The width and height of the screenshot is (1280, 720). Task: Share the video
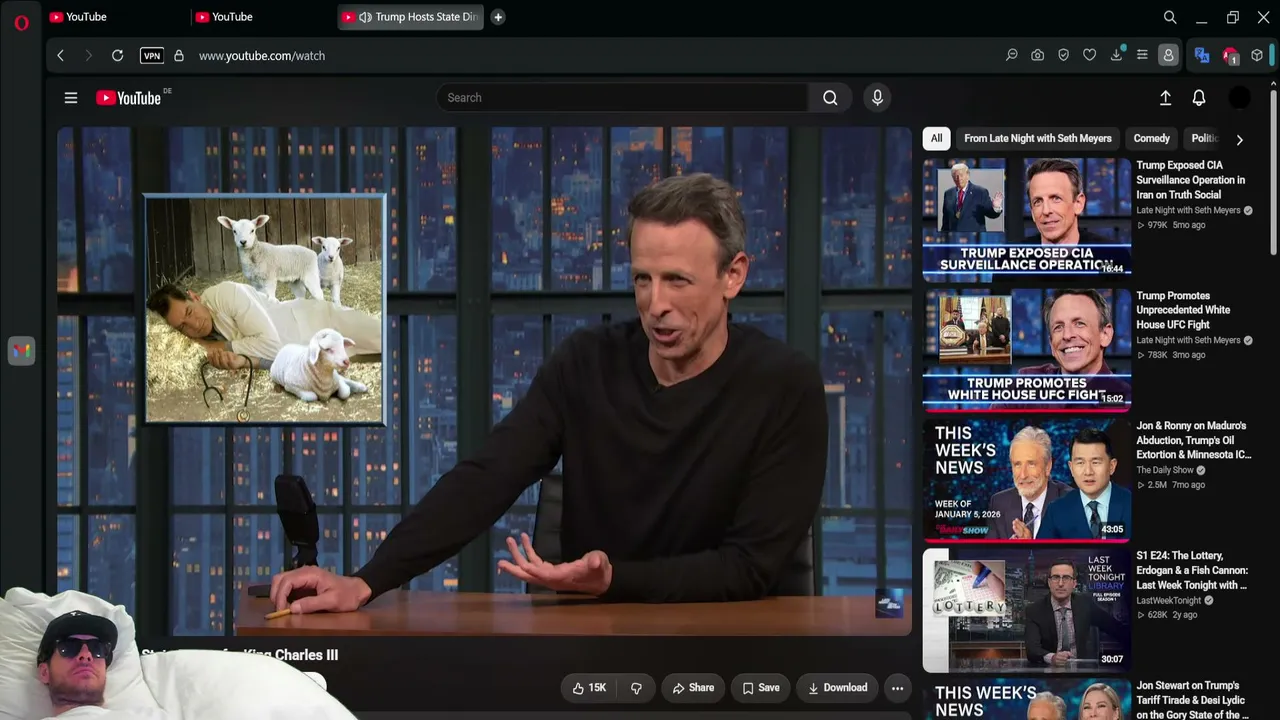(693, 688)
